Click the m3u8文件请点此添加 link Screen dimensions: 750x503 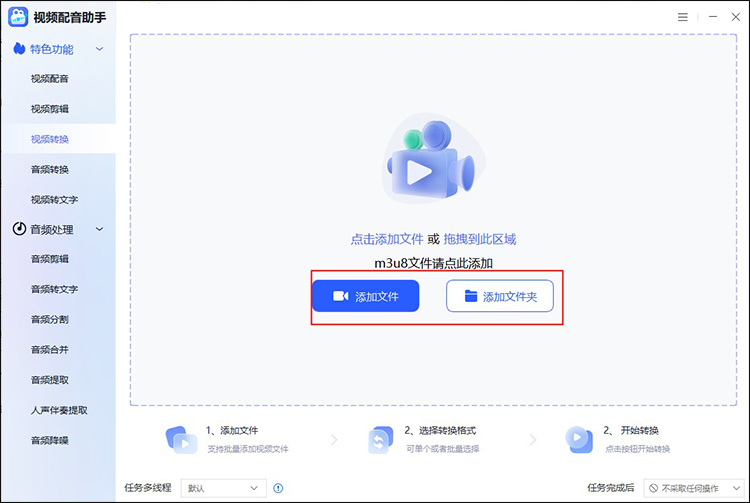(x=433, y=263)
